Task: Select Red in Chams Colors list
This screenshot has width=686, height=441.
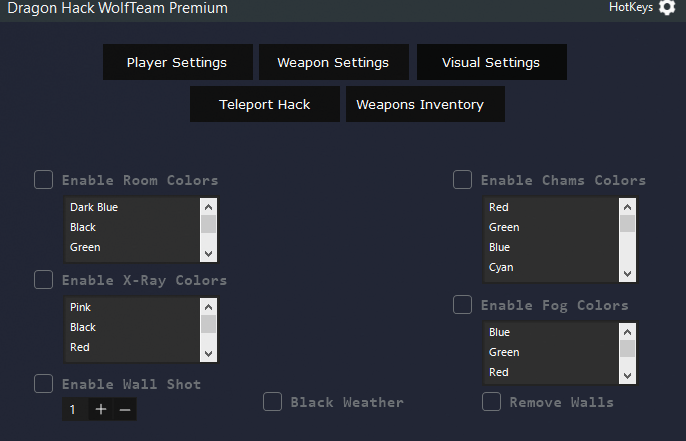Action: 551,207
